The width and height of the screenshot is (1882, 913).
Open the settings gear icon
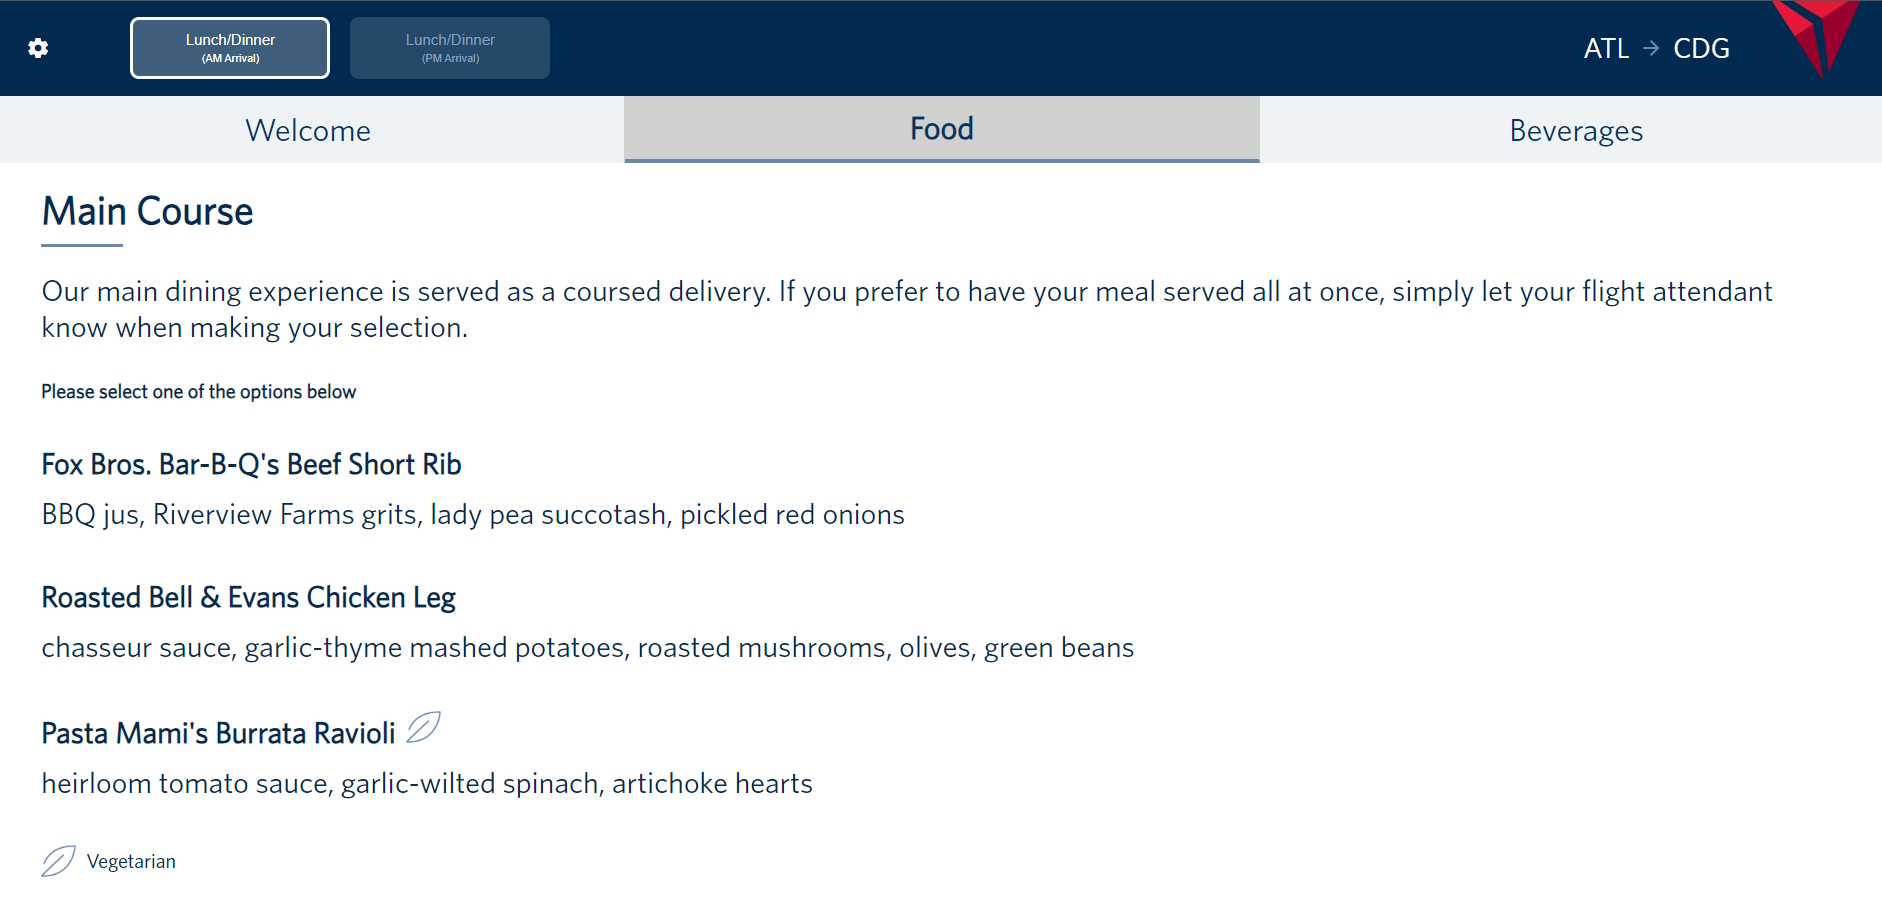click(38, 47)
